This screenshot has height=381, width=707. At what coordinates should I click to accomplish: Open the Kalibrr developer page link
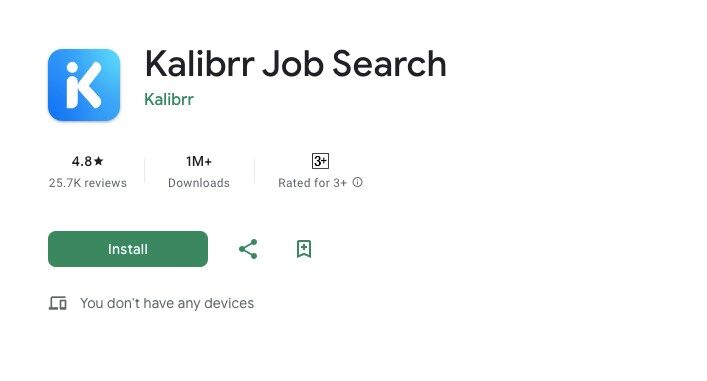(x=169, y=99)
